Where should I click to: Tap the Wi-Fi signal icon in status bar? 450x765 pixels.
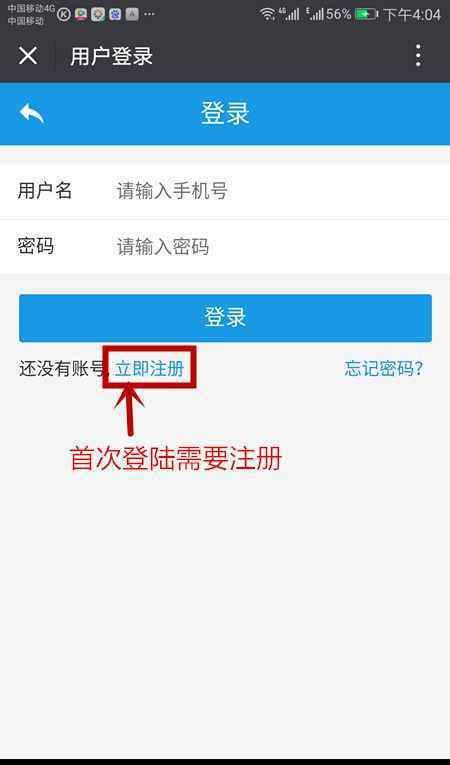267,14
